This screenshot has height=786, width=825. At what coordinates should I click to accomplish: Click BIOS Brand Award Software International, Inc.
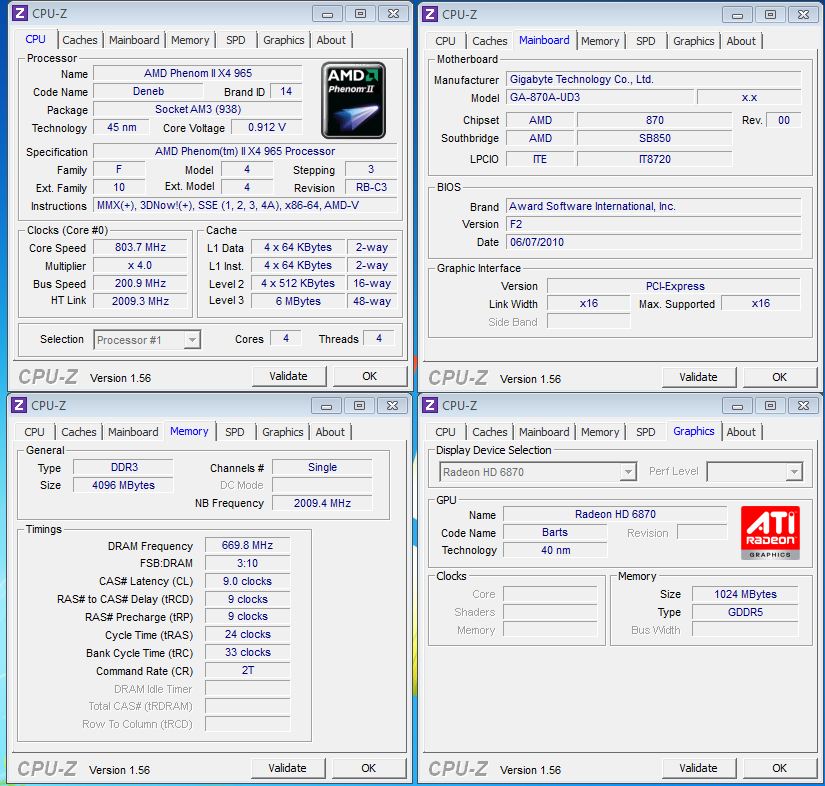(x=653, y=206)
